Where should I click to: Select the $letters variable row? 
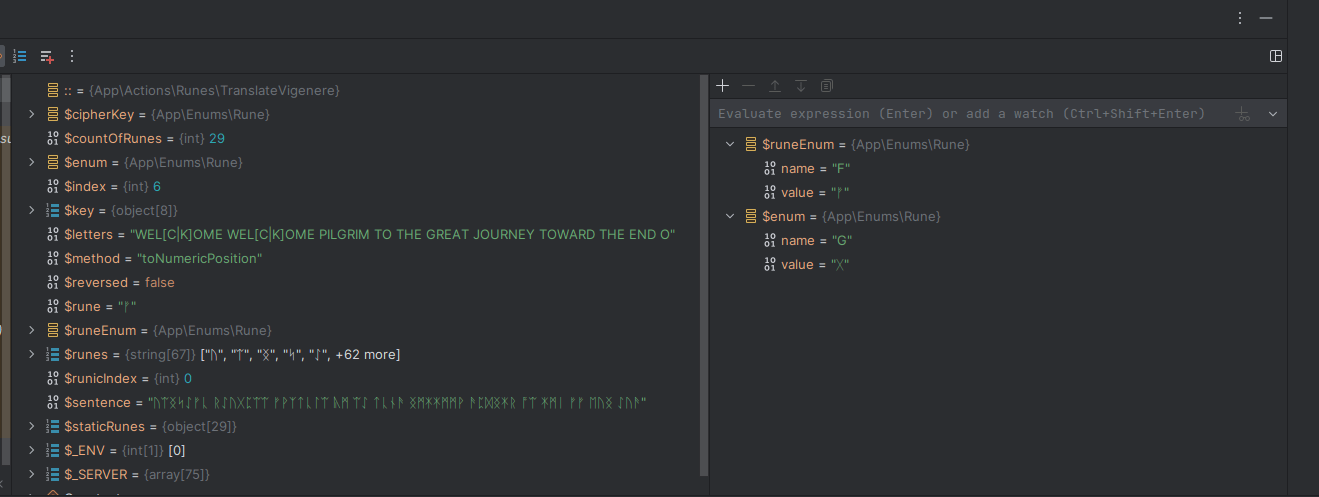coord(370,235)
